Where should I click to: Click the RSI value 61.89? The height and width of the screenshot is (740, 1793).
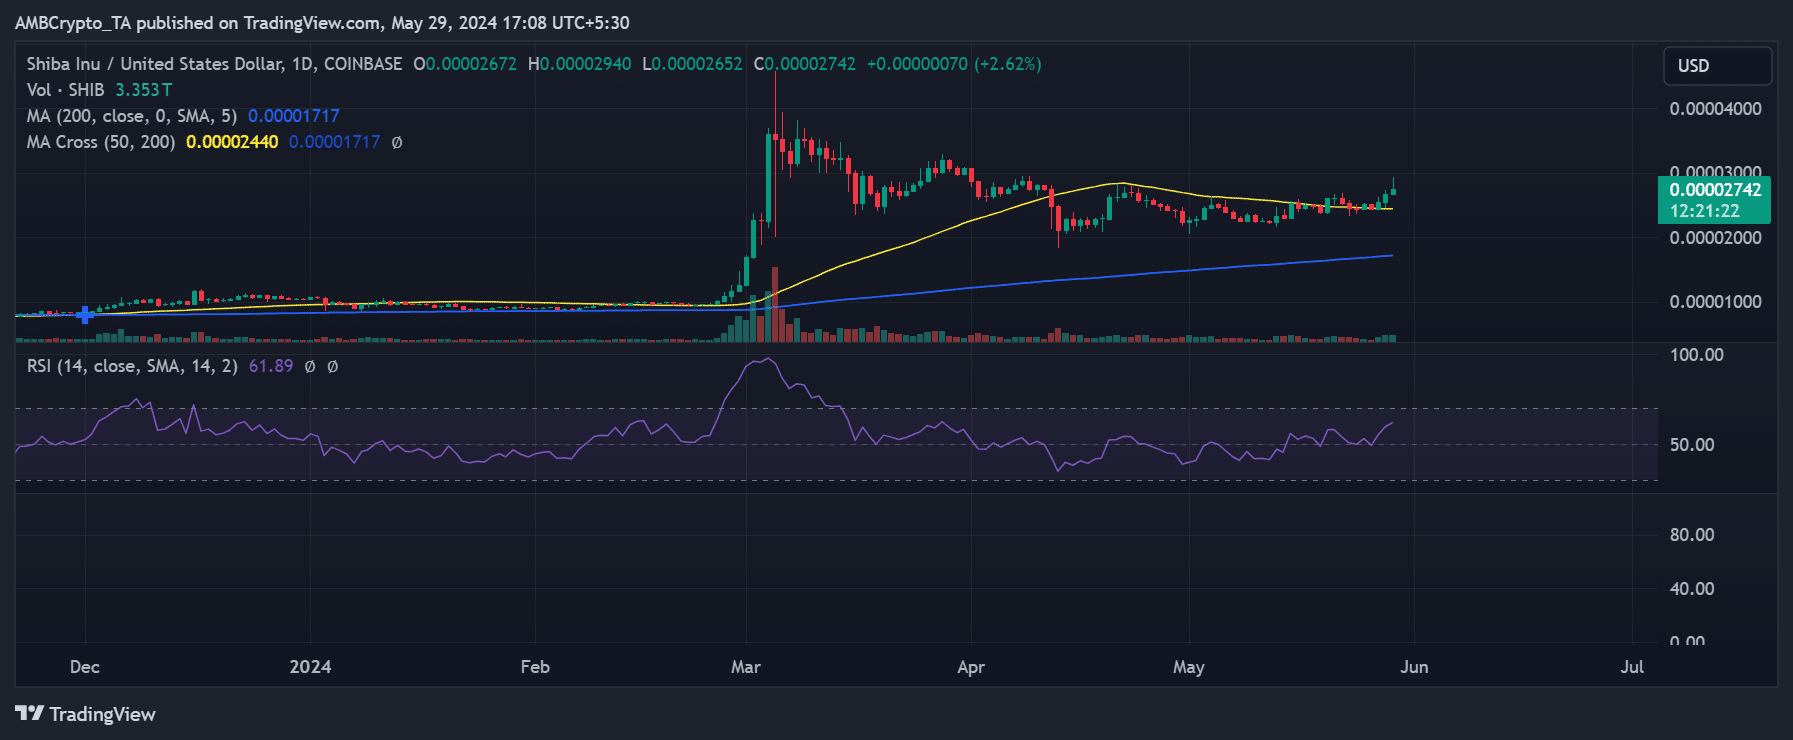click(x=271, y=366)
